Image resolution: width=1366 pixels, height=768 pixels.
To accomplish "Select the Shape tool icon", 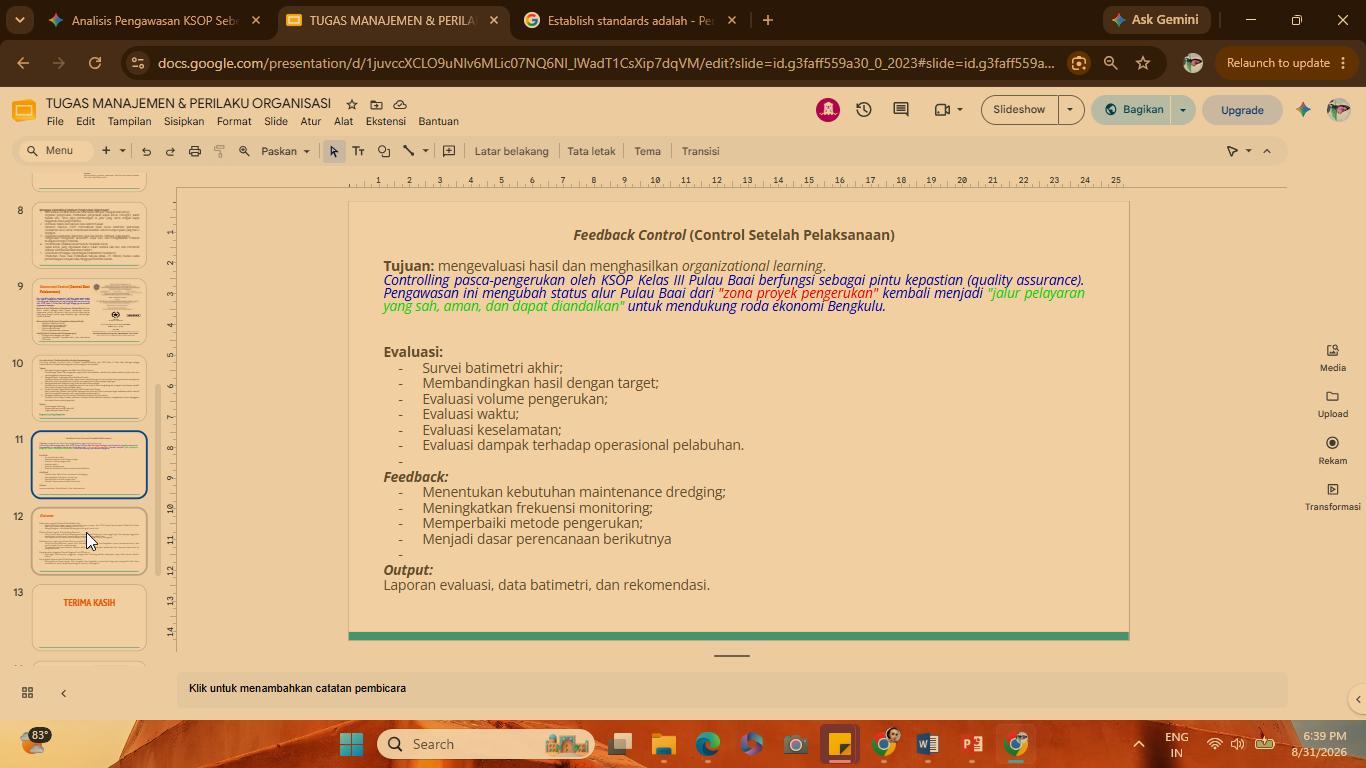I will tap(384, 151).
